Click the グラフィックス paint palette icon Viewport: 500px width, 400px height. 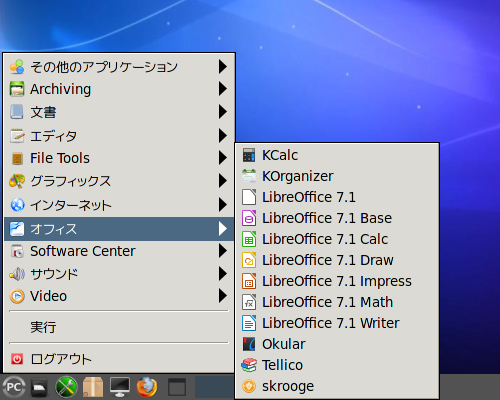coord(17,181)
